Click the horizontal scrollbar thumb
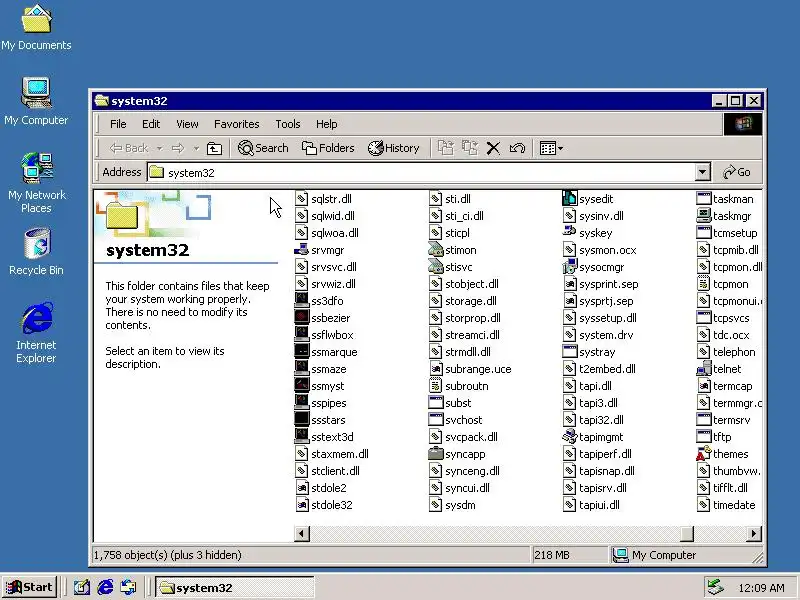 pos(687,534)
